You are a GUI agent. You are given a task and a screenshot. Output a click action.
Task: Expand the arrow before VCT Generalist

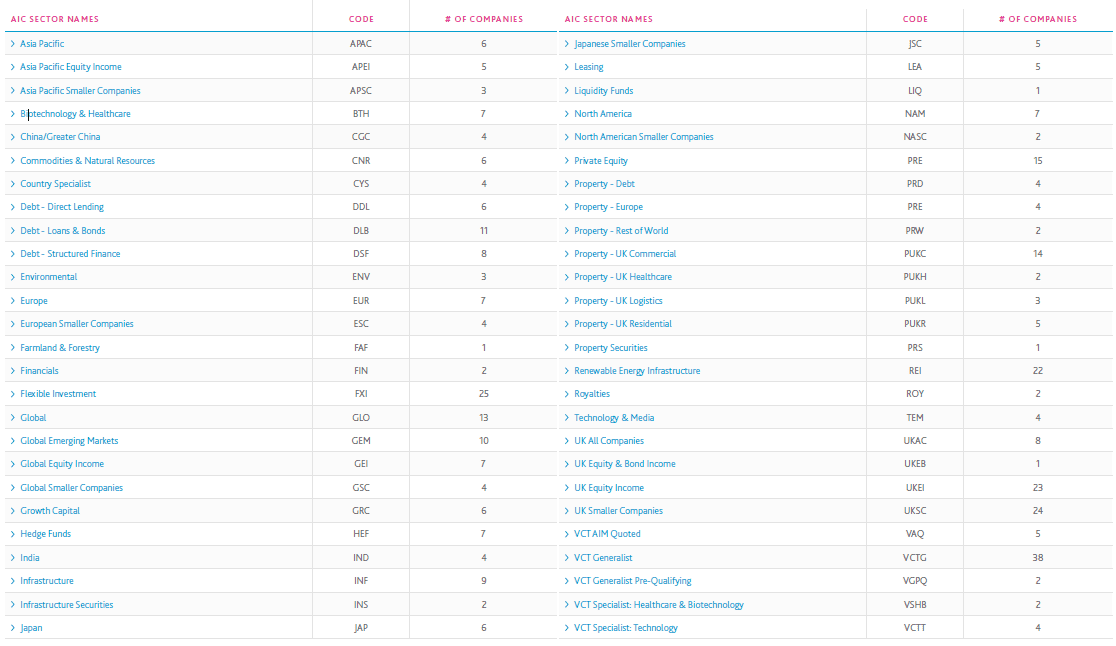(566, 558)
